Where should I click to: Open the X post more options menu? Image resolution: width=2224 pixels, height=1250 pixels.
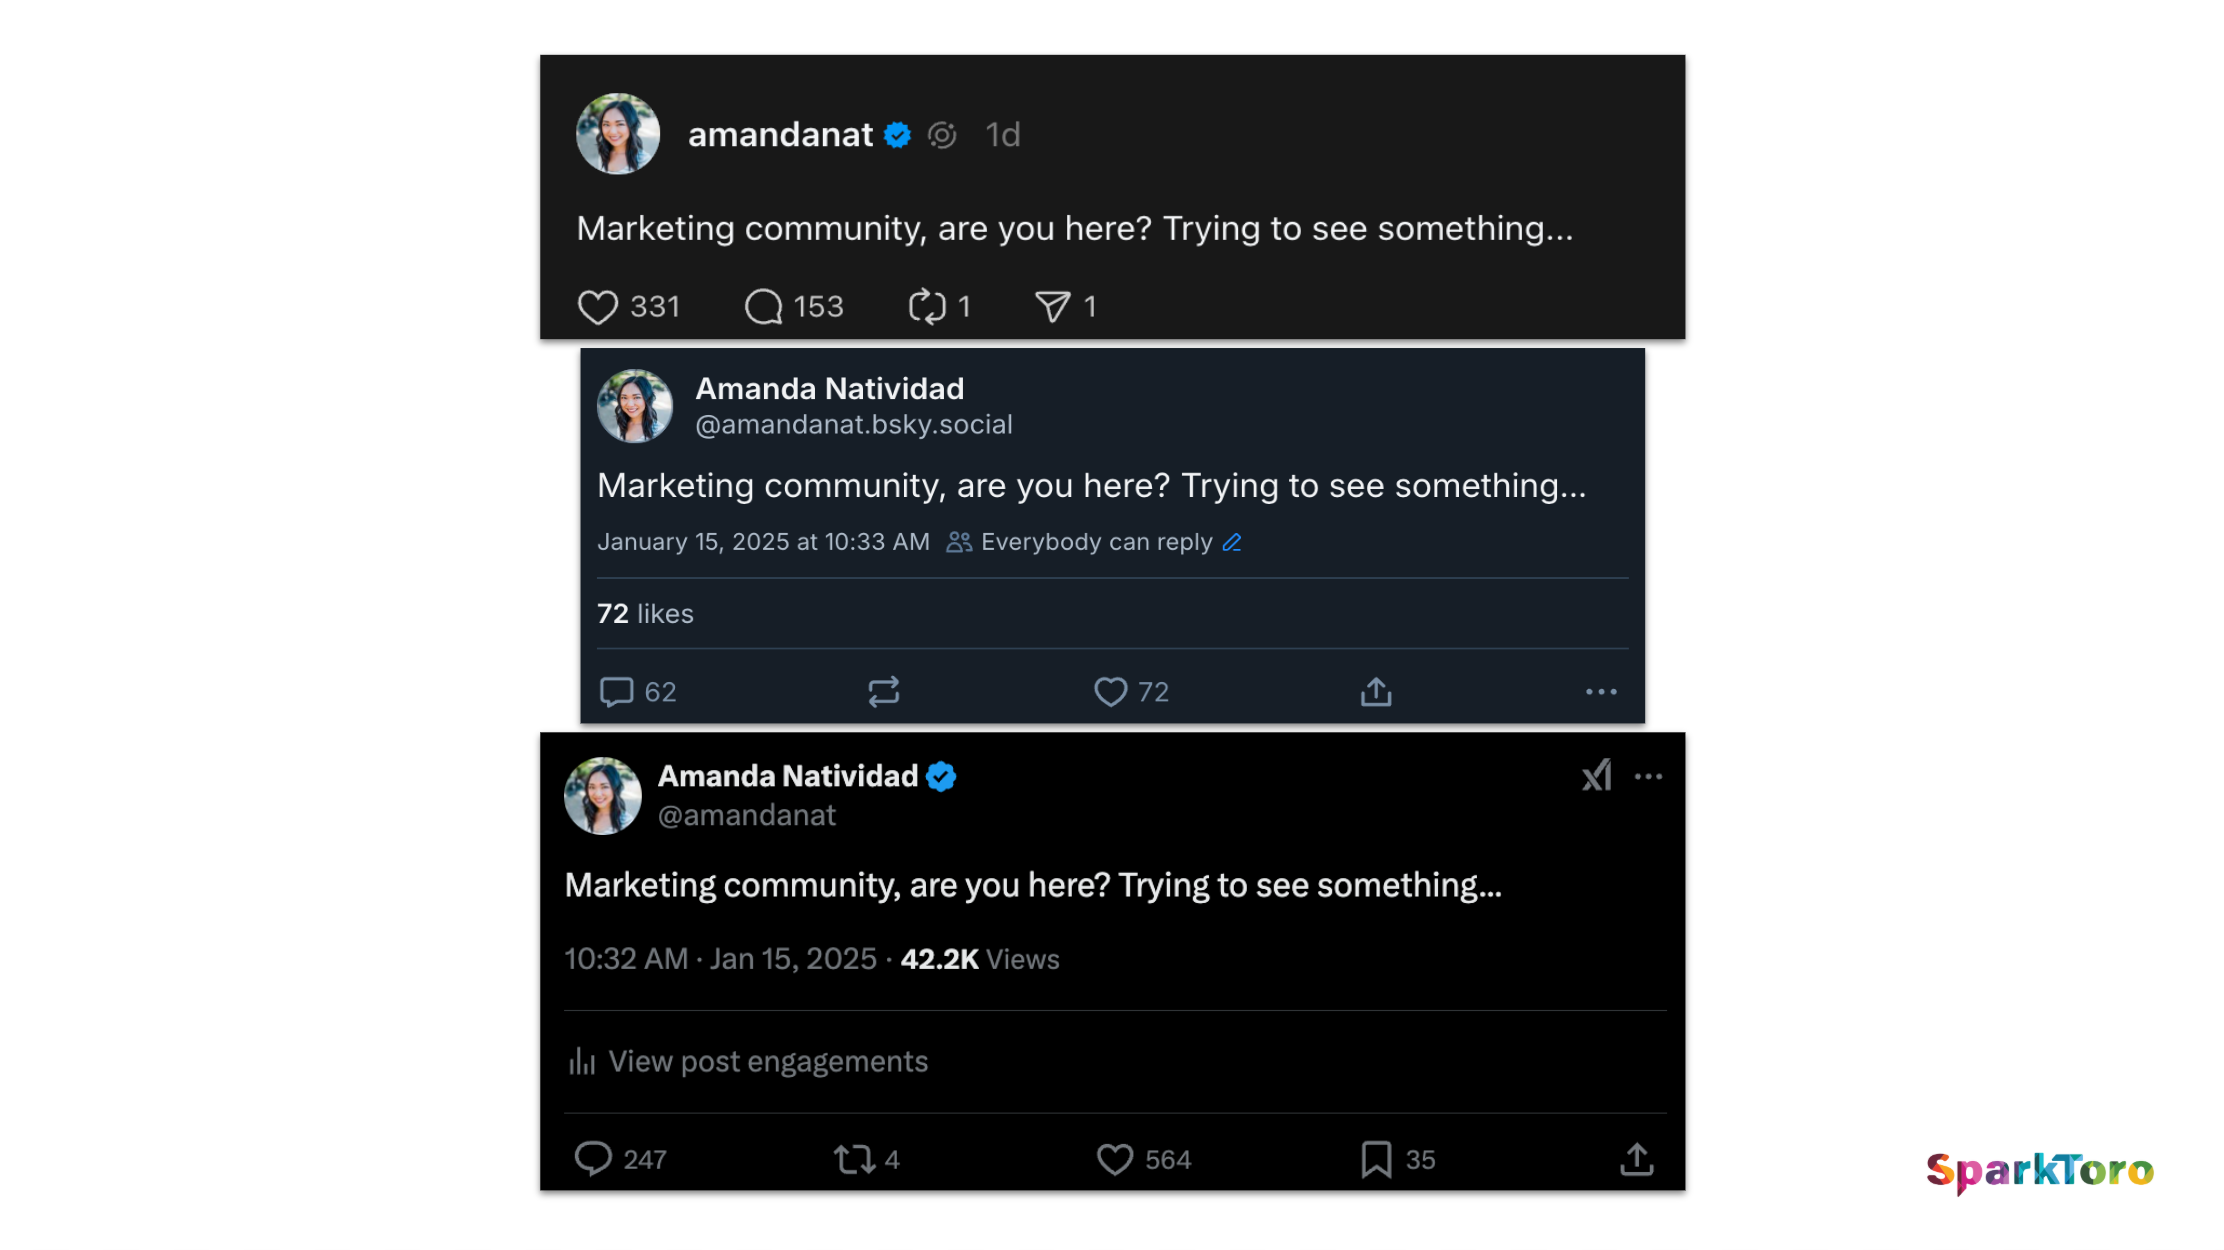pos(1649,777)
